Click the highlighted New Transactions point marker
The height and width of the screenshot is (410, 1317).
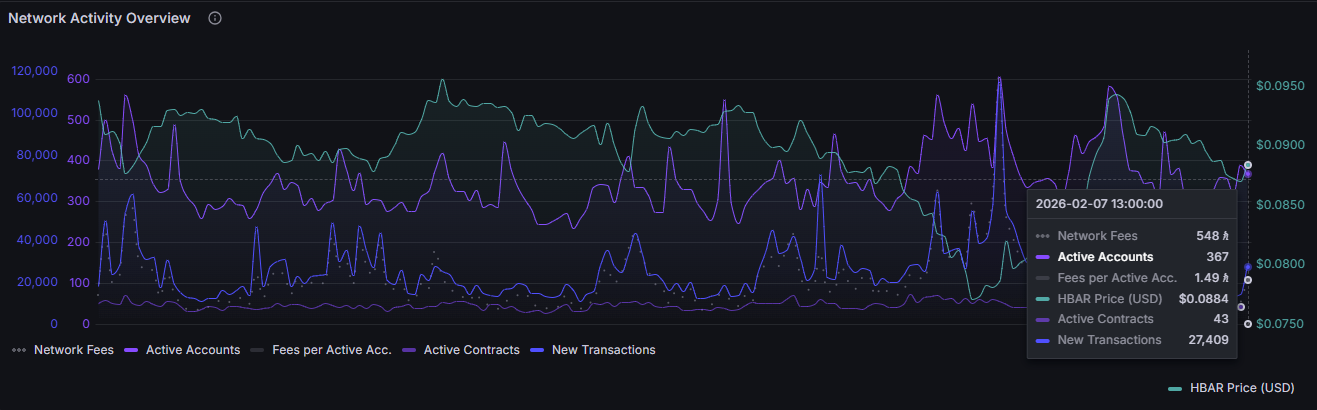coord(1248,267)
